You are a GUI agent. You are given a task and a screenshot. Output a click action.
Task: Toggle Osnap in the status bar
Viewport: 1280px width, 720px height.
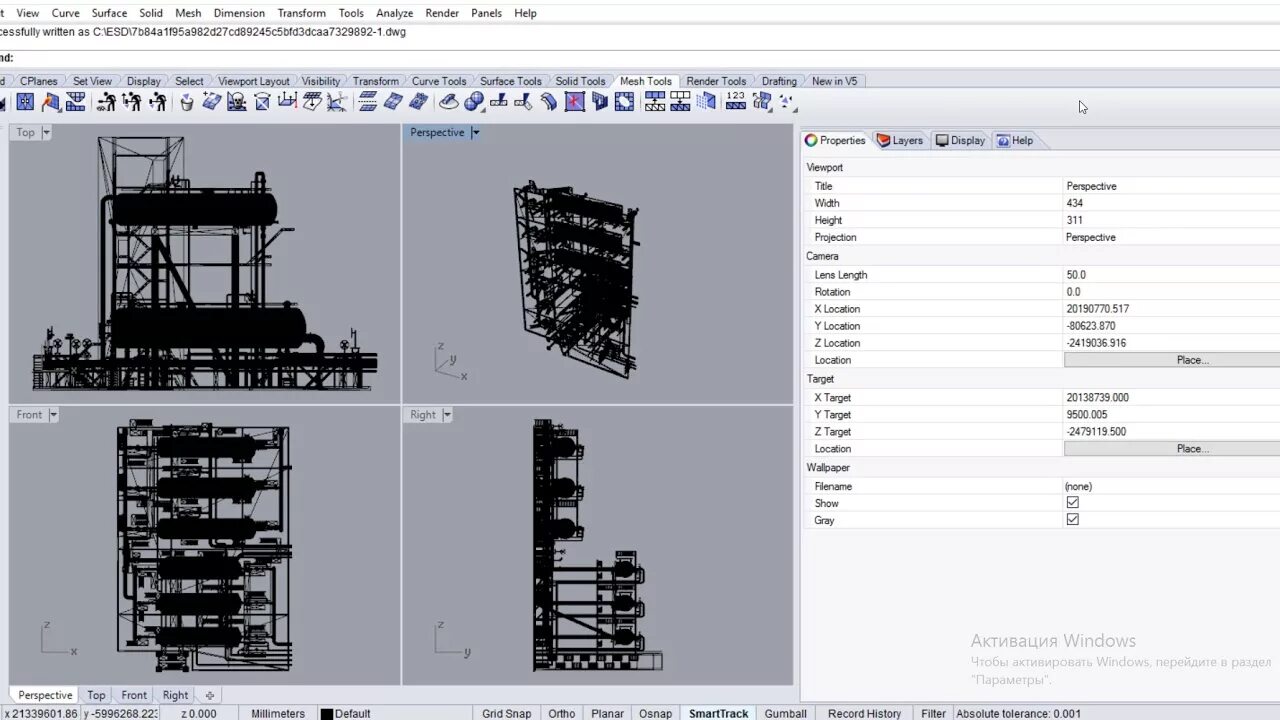point(656,713)
